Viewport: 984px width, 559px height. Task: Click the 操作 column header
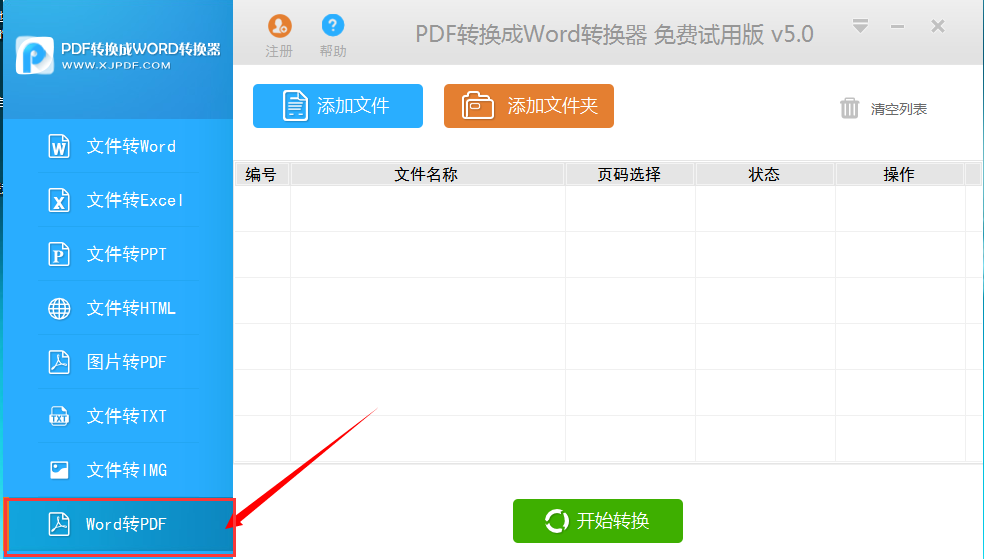[x=899, y=174]
